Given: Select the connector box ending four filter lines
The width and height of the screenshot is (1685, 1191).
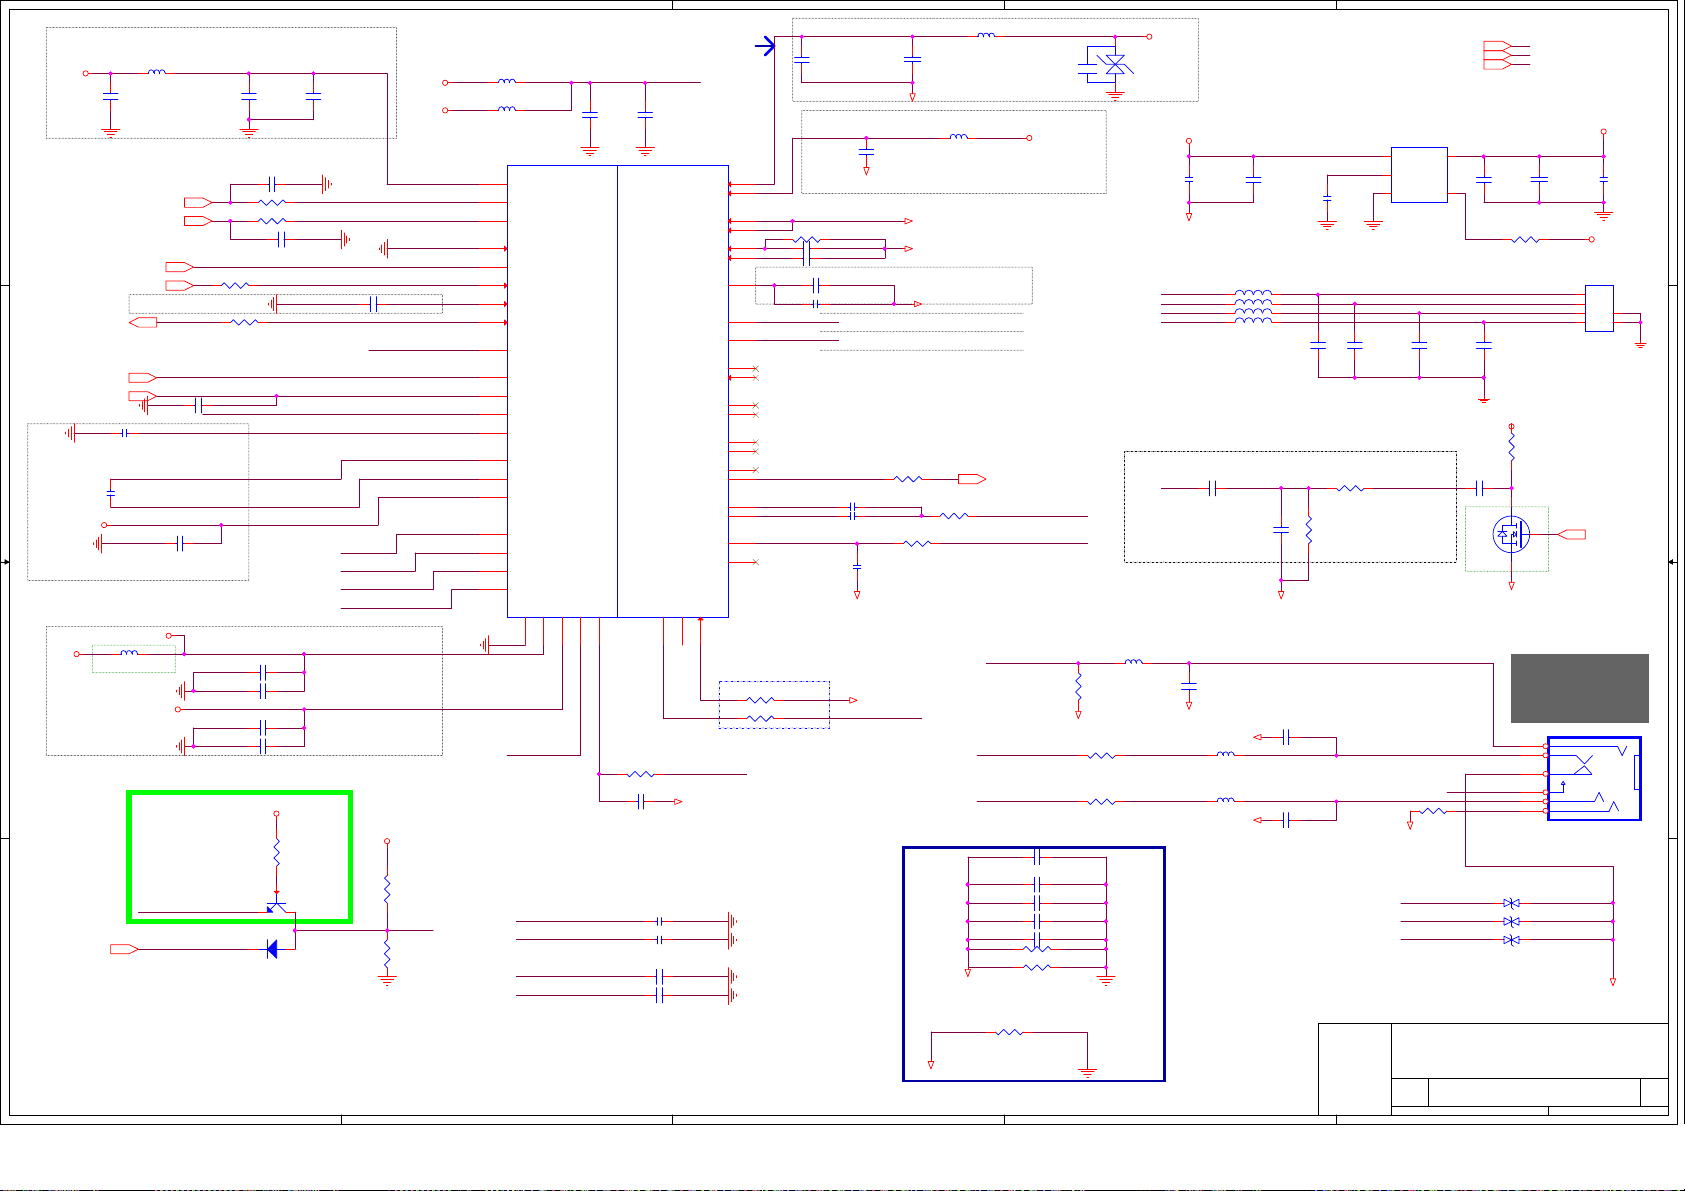Looking at the screenshot, I should [1599, 308].
